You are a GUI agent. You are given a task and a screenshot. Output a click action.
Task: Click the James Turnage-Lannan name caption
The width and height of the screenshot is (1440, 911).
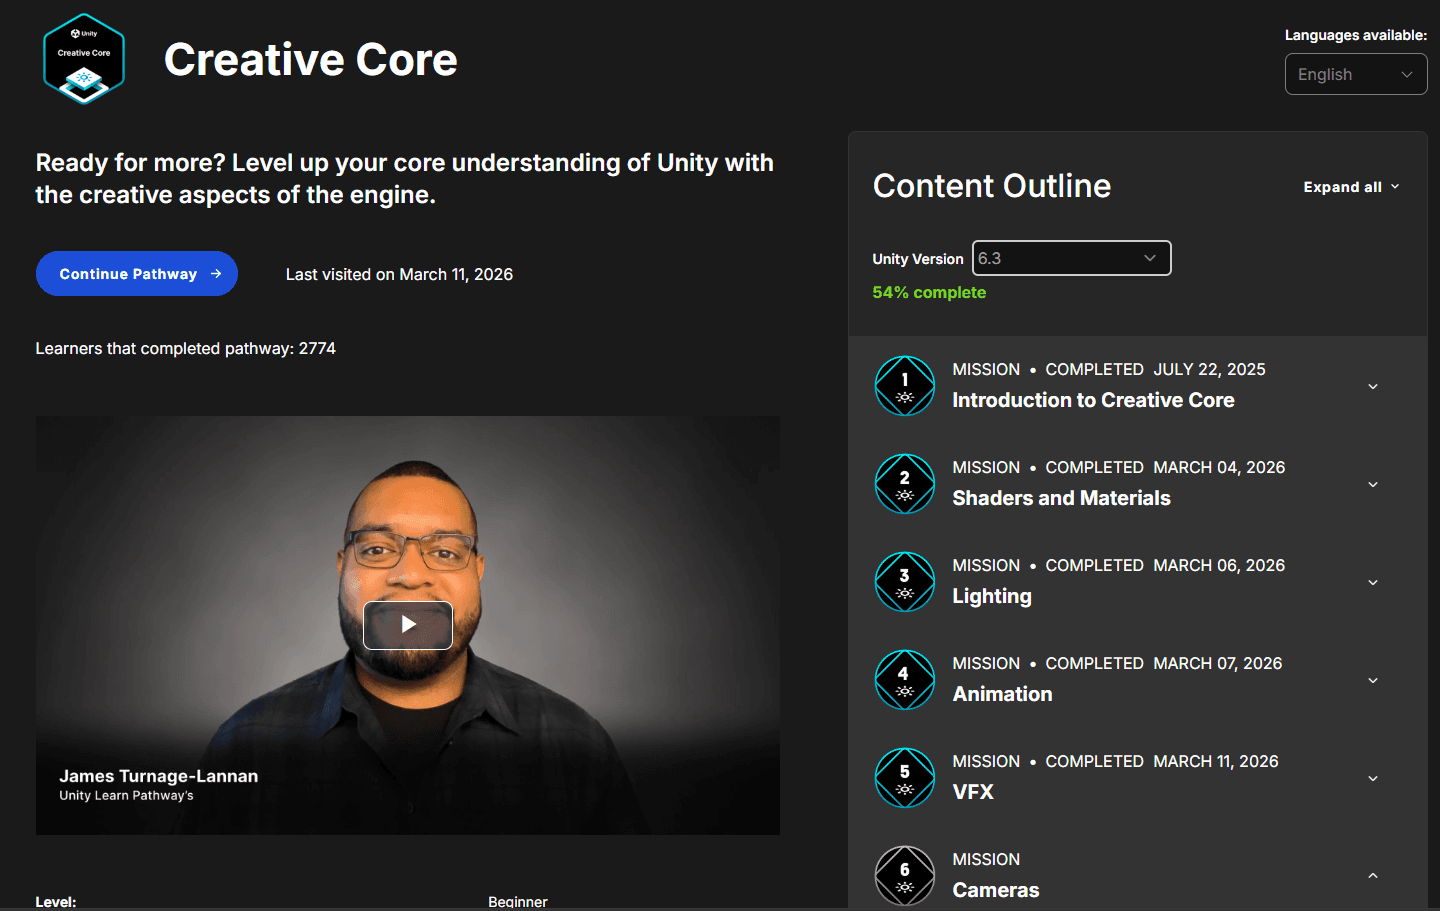click(x=158, y=776)
